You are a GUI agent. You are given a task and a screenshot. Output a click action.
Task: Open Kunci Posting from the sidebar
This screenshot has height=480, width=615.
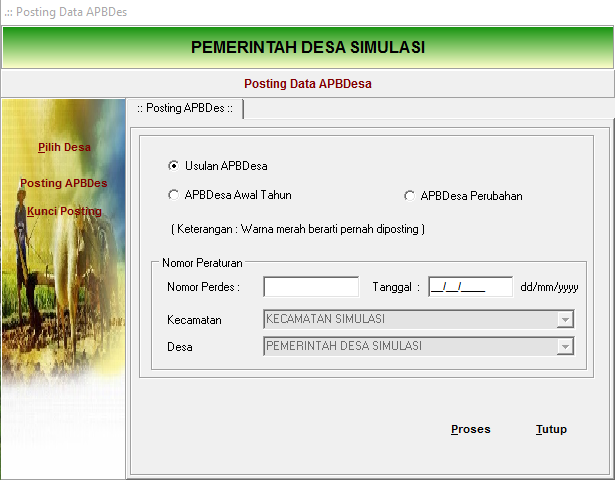[64, 211]
